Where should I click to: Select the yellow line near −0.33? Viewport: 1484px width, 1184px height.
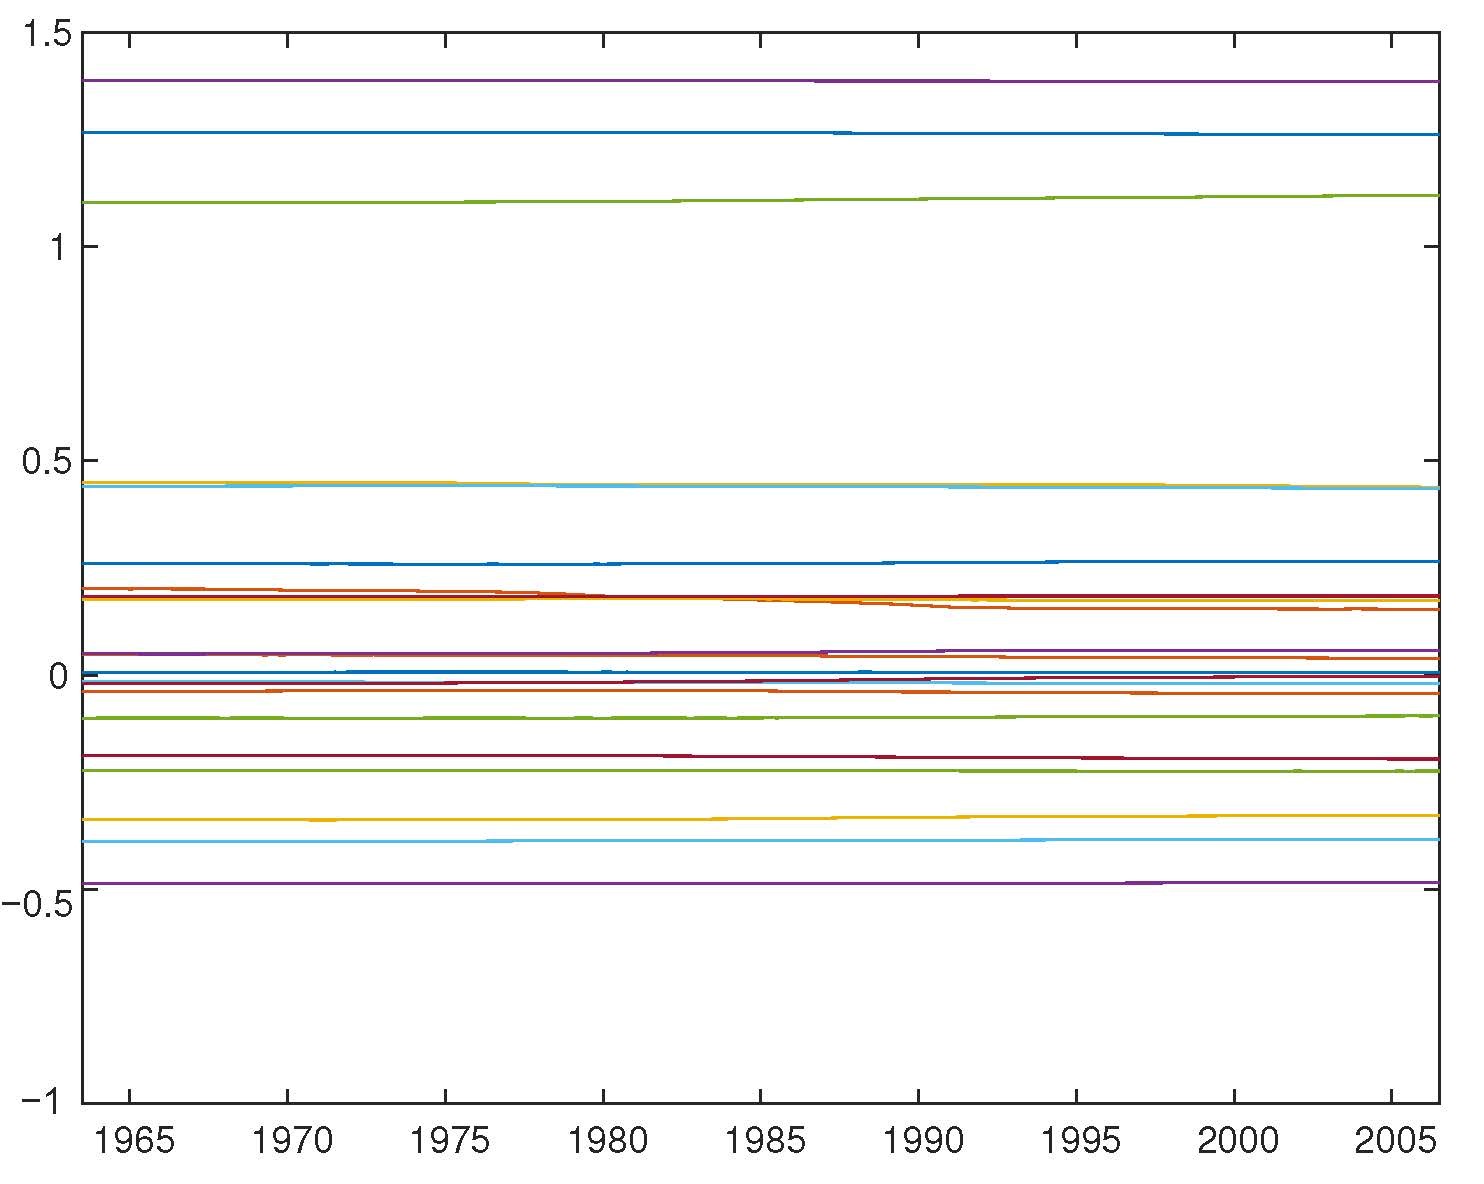(760, 818)
